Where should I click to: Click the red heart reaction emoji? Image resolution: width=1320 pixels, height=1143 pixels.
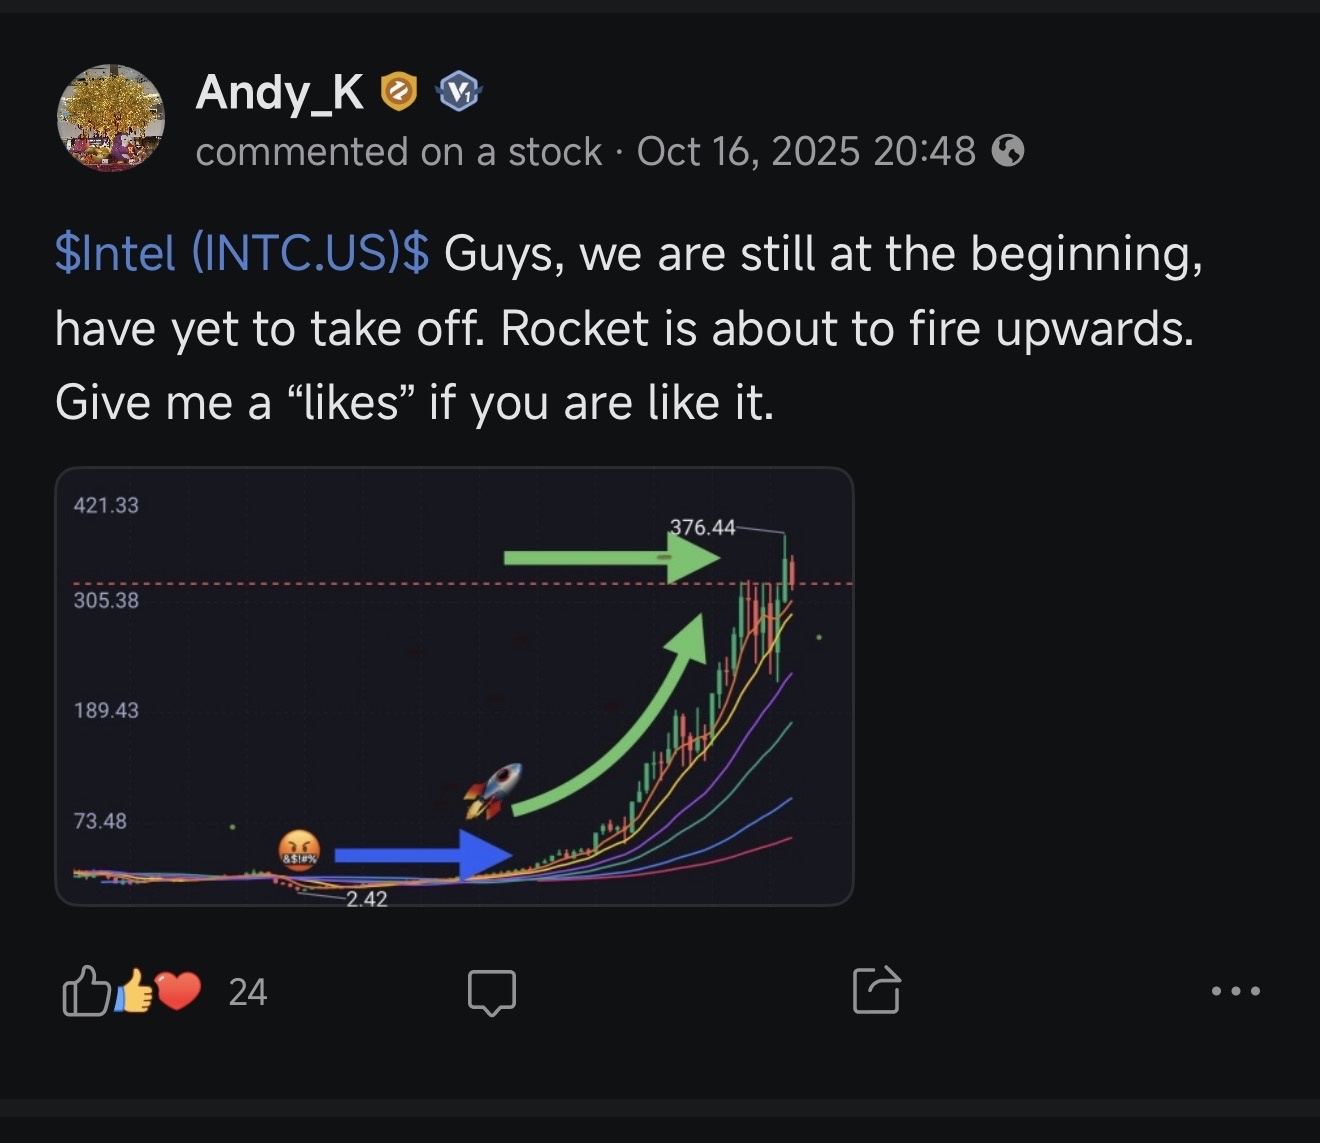[179, 991]
